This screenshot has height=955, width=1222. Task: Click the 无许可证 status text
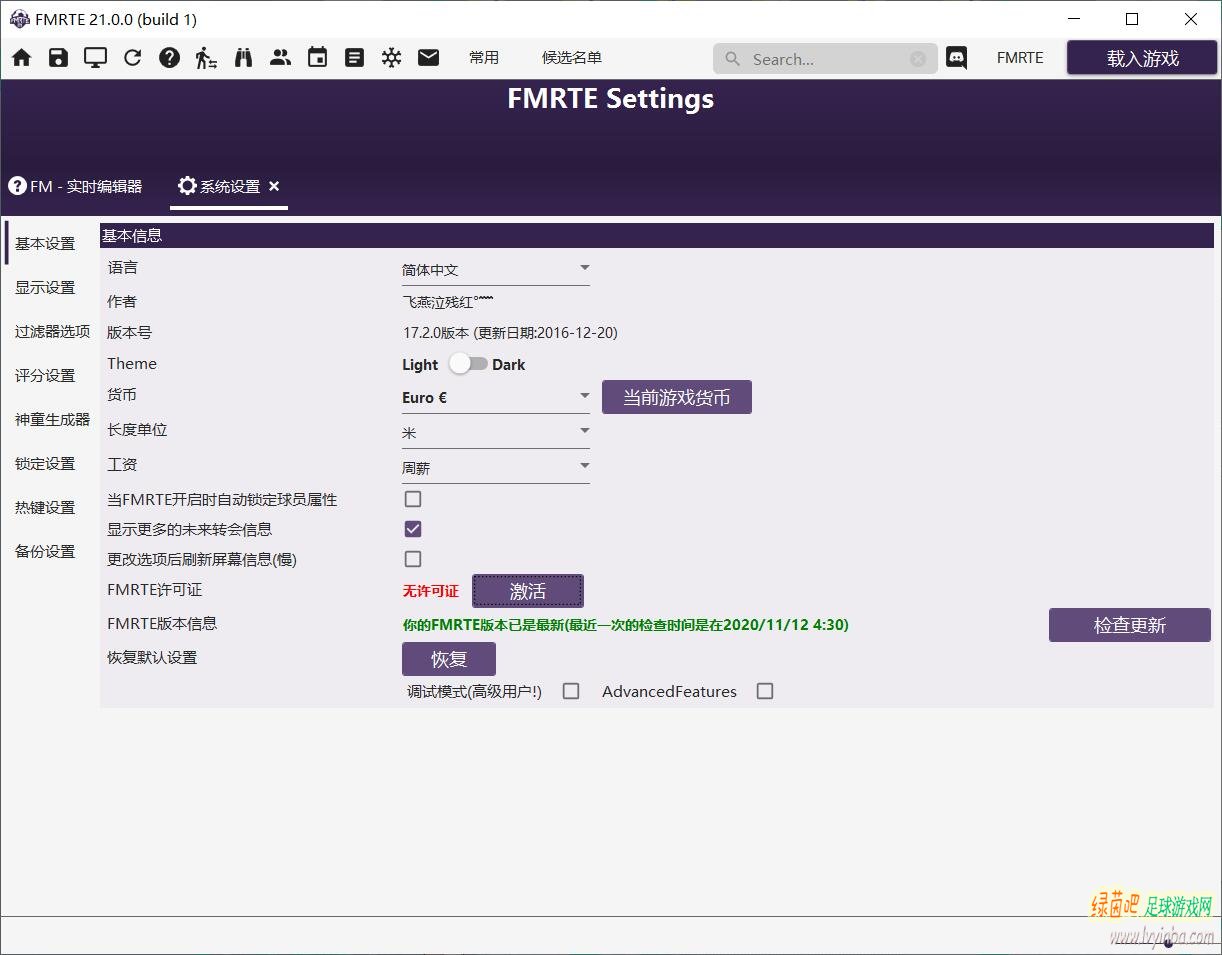(x=430, y=591)
